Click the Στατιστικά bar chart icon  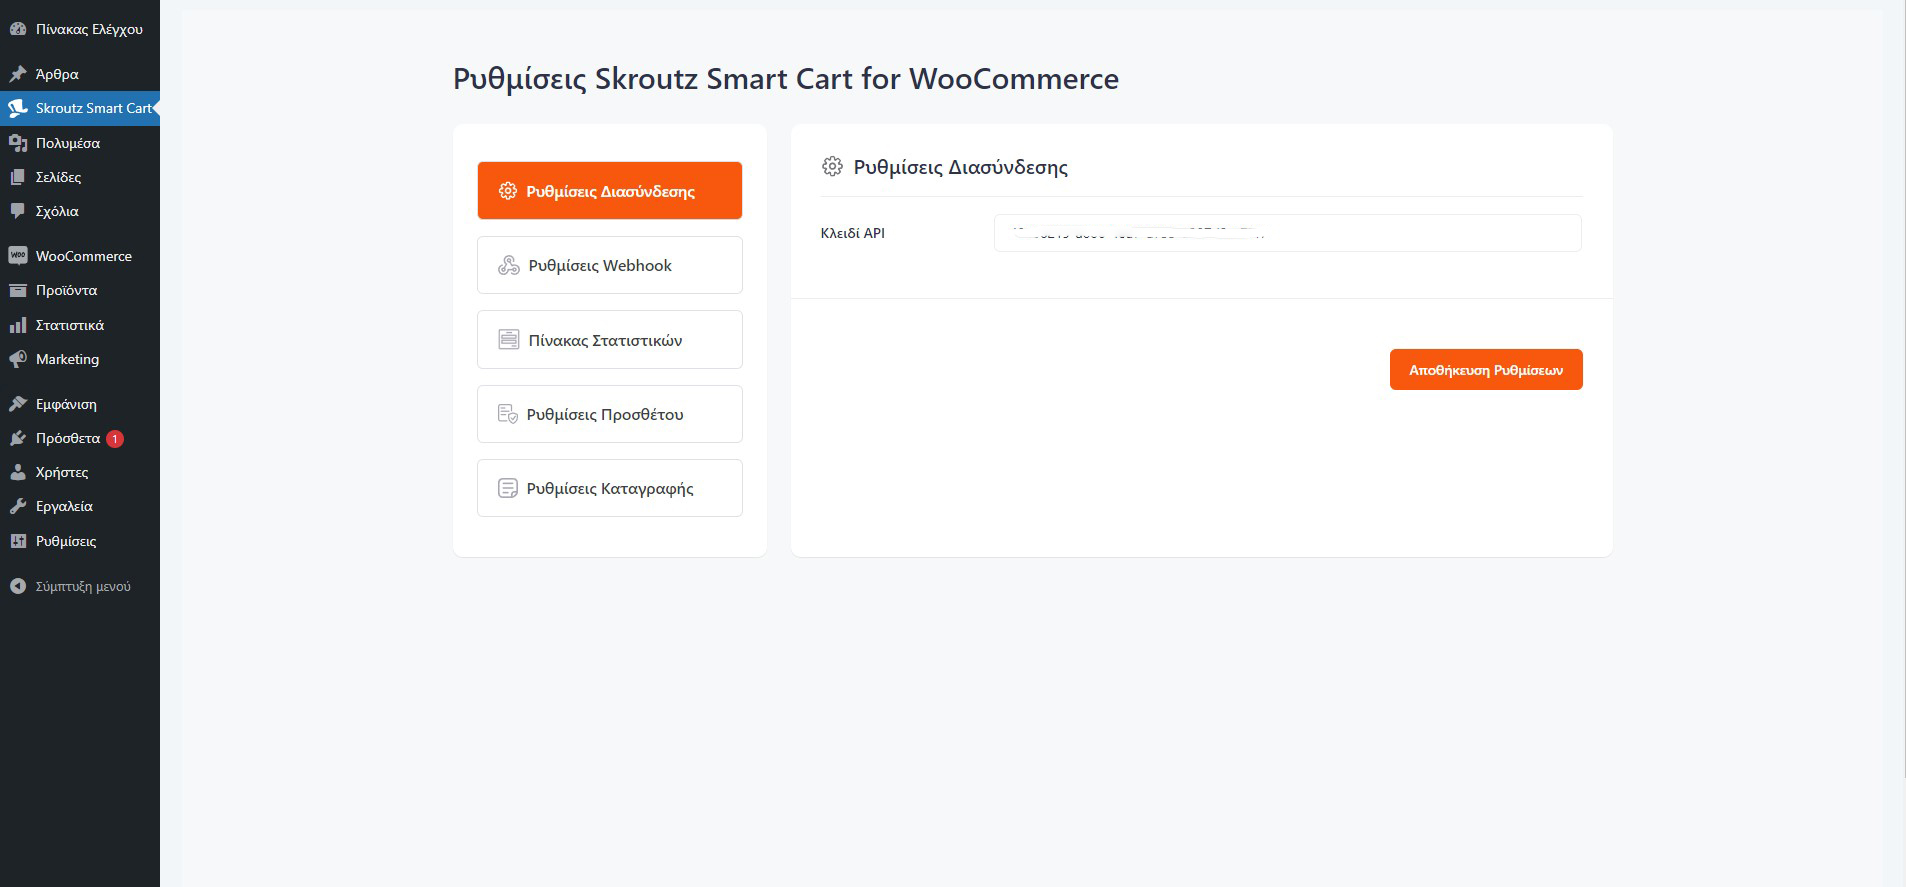(17, 325)
